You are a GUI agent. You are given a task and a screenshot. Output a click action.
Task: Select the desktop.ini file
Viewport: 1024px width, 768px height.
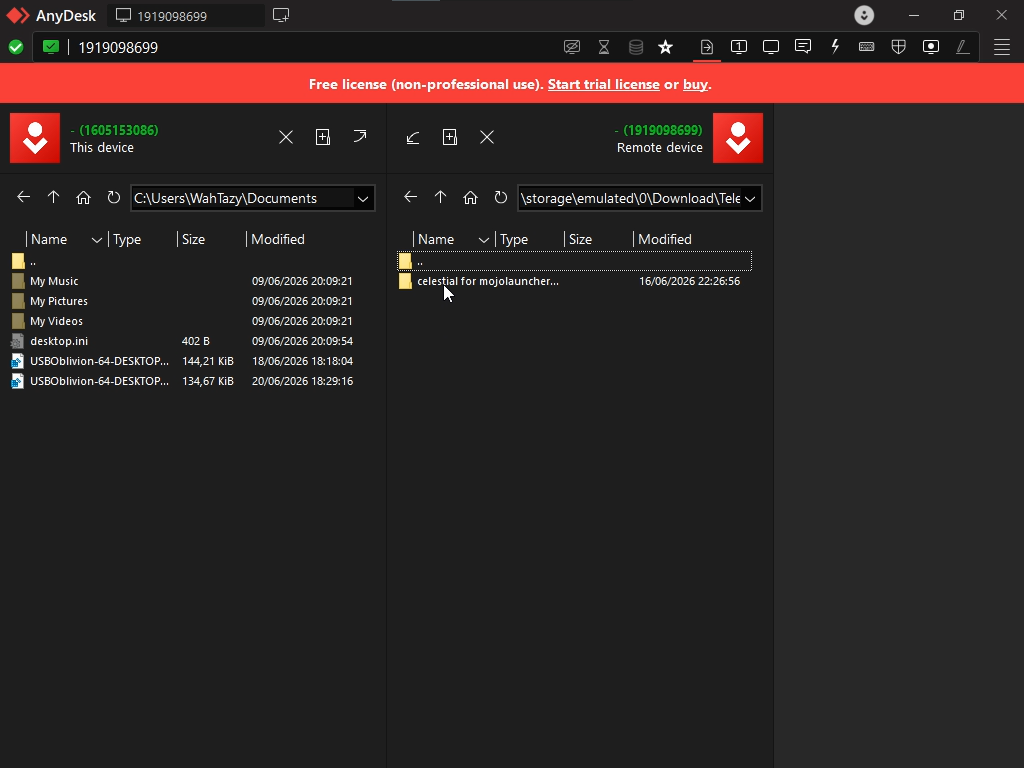183,341
